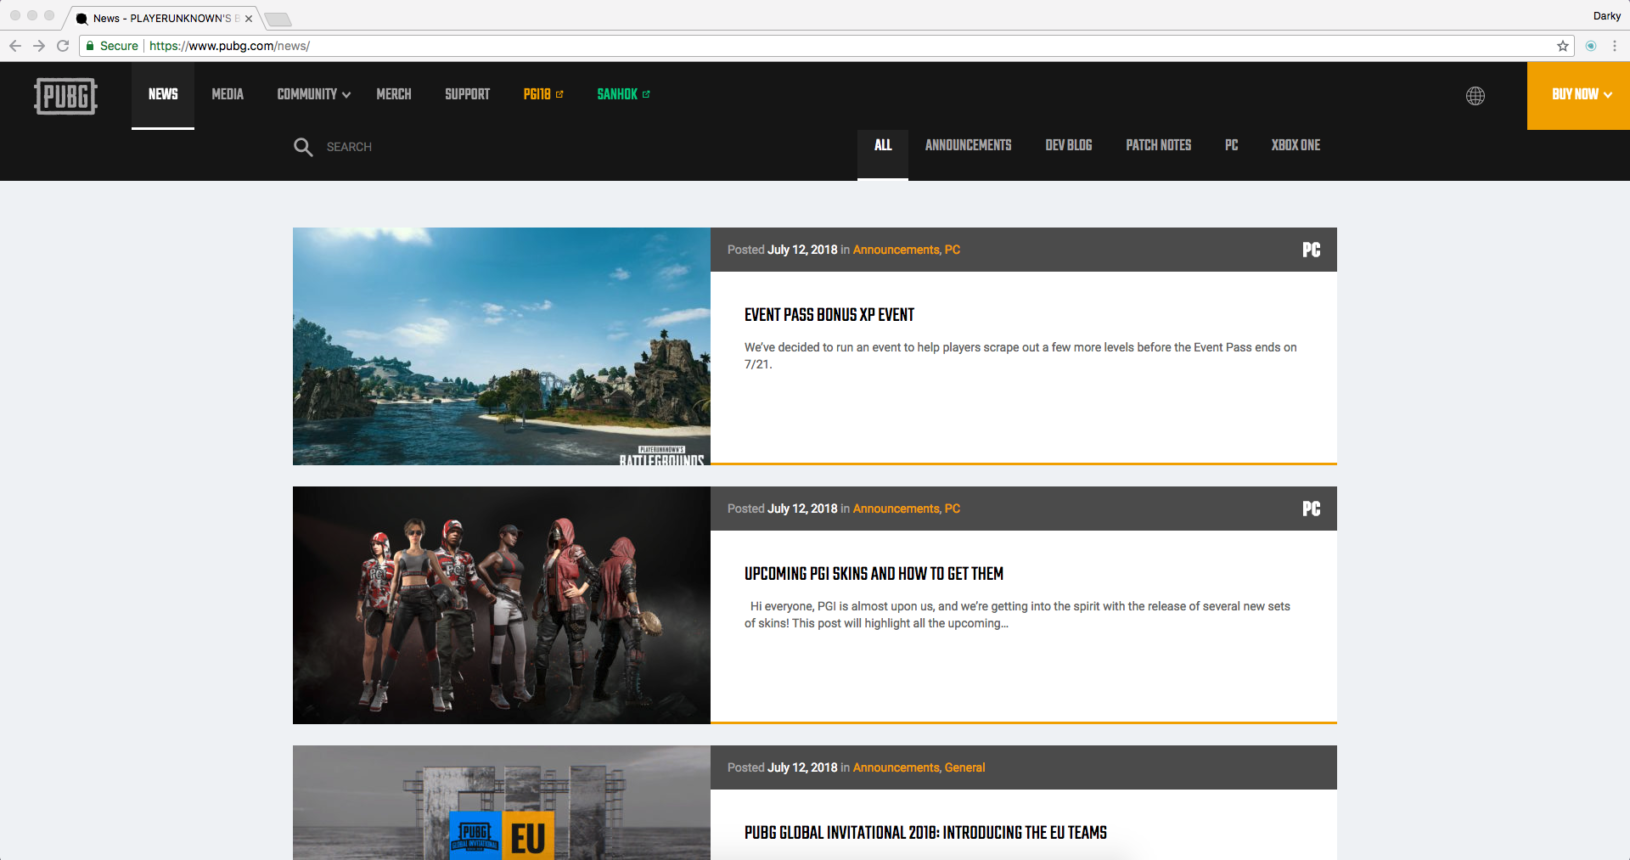The width and height of the screenshot is (1630, 860).
Task: Expand the Community dropdown menu
Action: (314, 94)
